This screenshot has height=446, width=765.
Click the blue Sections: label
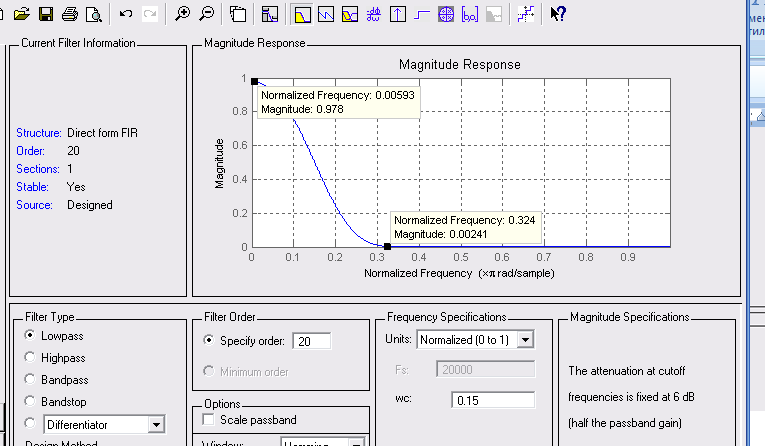click(x=38, y=169)
